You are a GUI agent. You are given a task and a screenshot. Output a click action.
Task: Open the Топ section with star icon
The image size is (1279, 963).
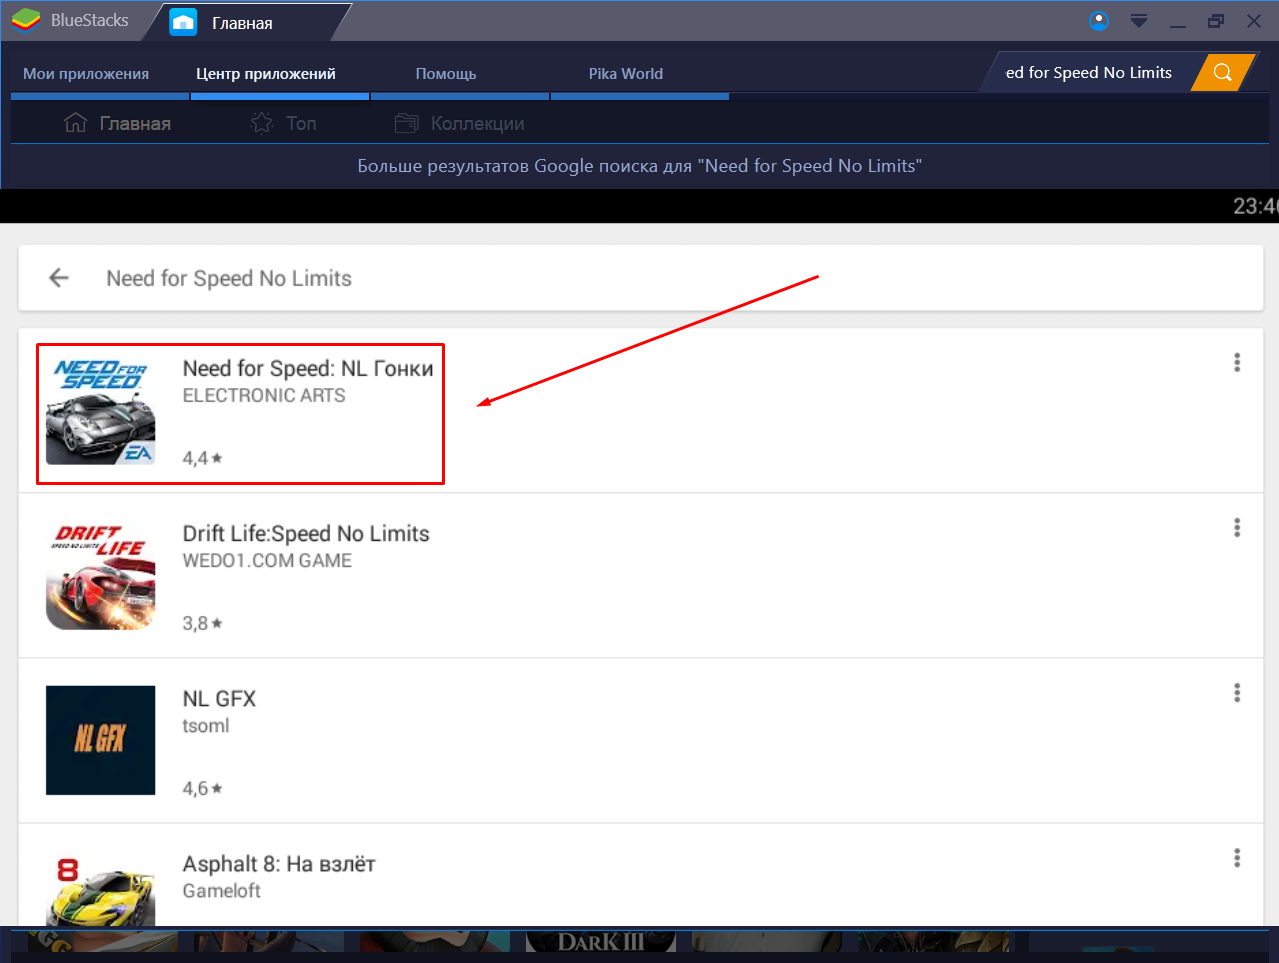(283, 124)
